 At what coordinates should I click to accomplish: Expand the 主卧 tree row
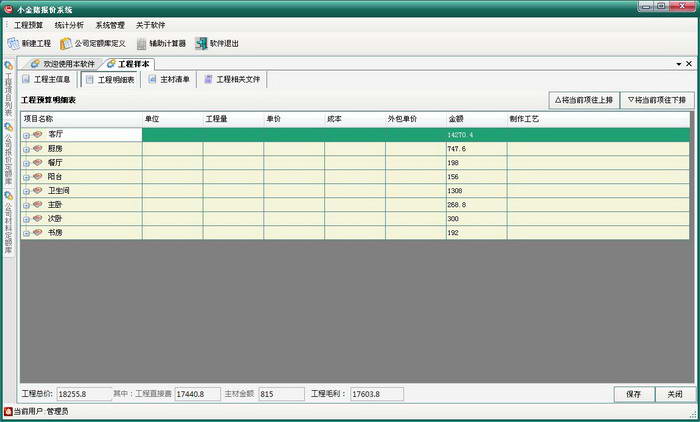(x=26, y=205)
